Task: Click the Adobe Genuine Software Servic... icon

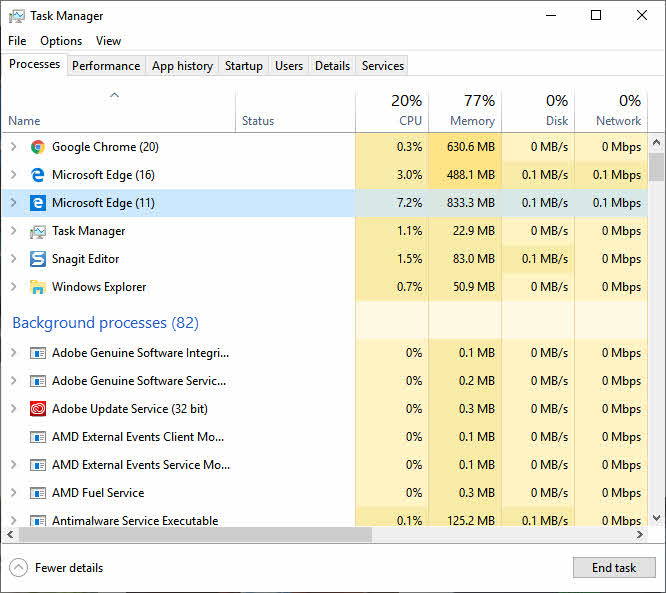Action: click(x=38, y=381)
